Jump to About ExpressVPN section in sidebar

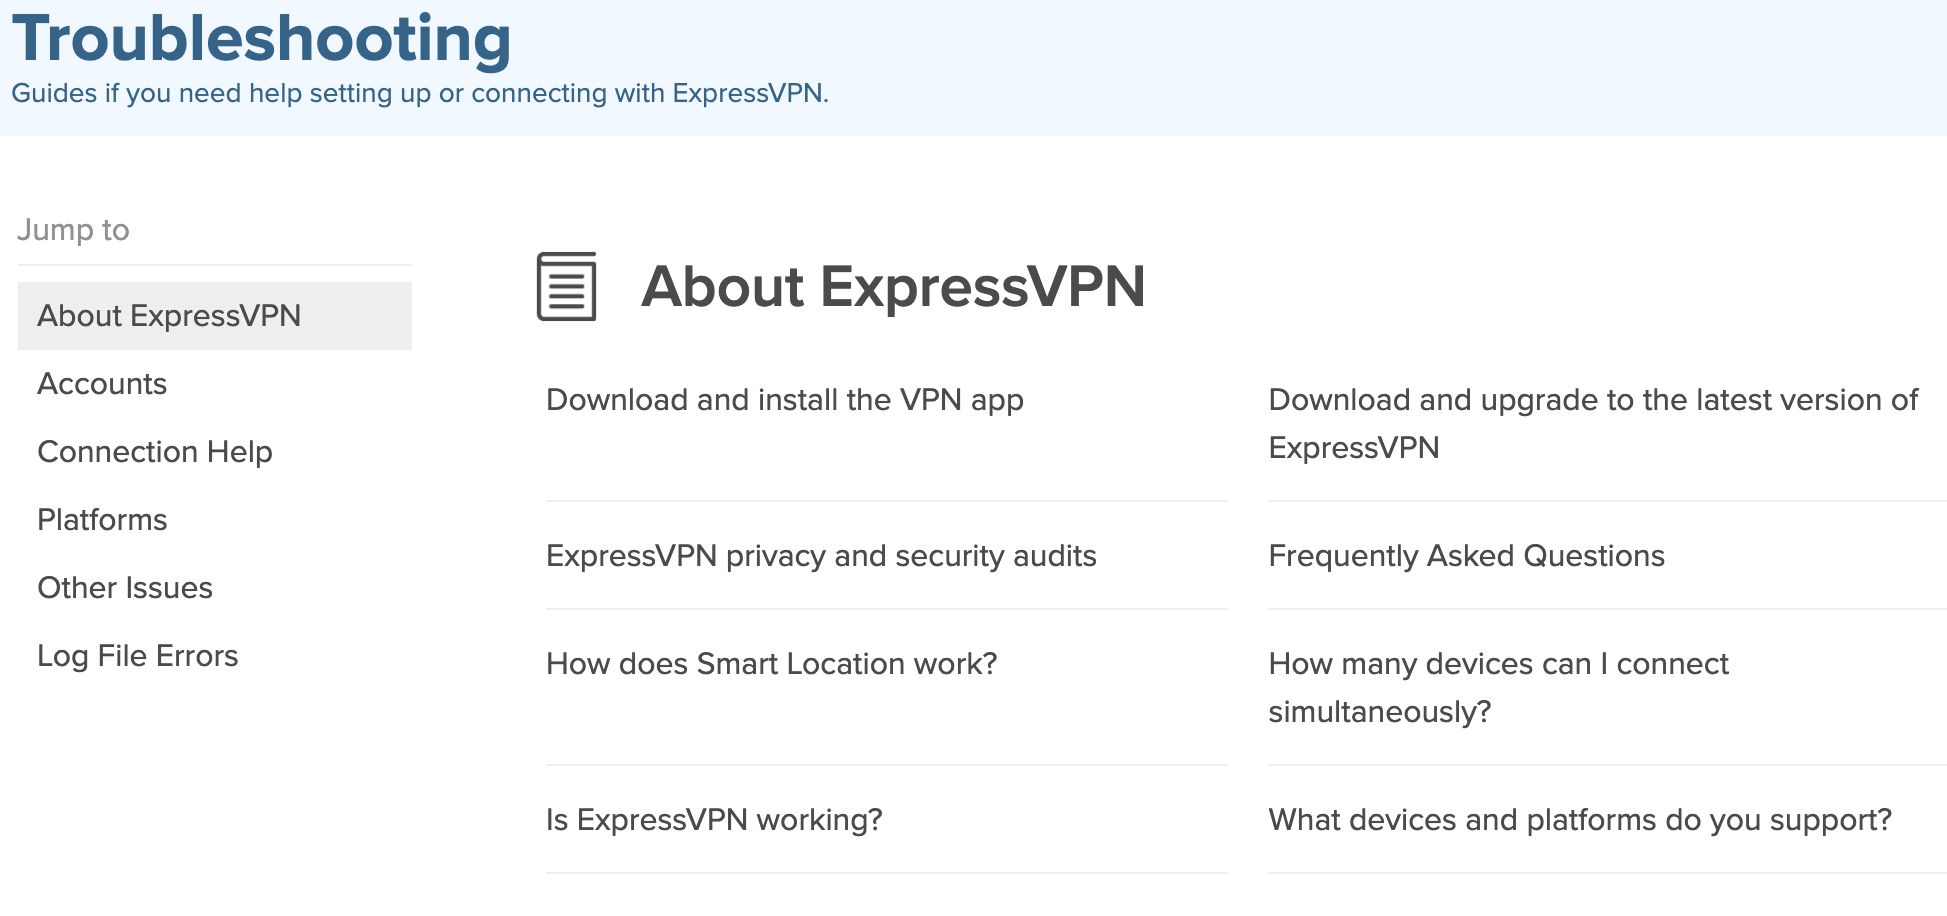(x=215, y=316)
